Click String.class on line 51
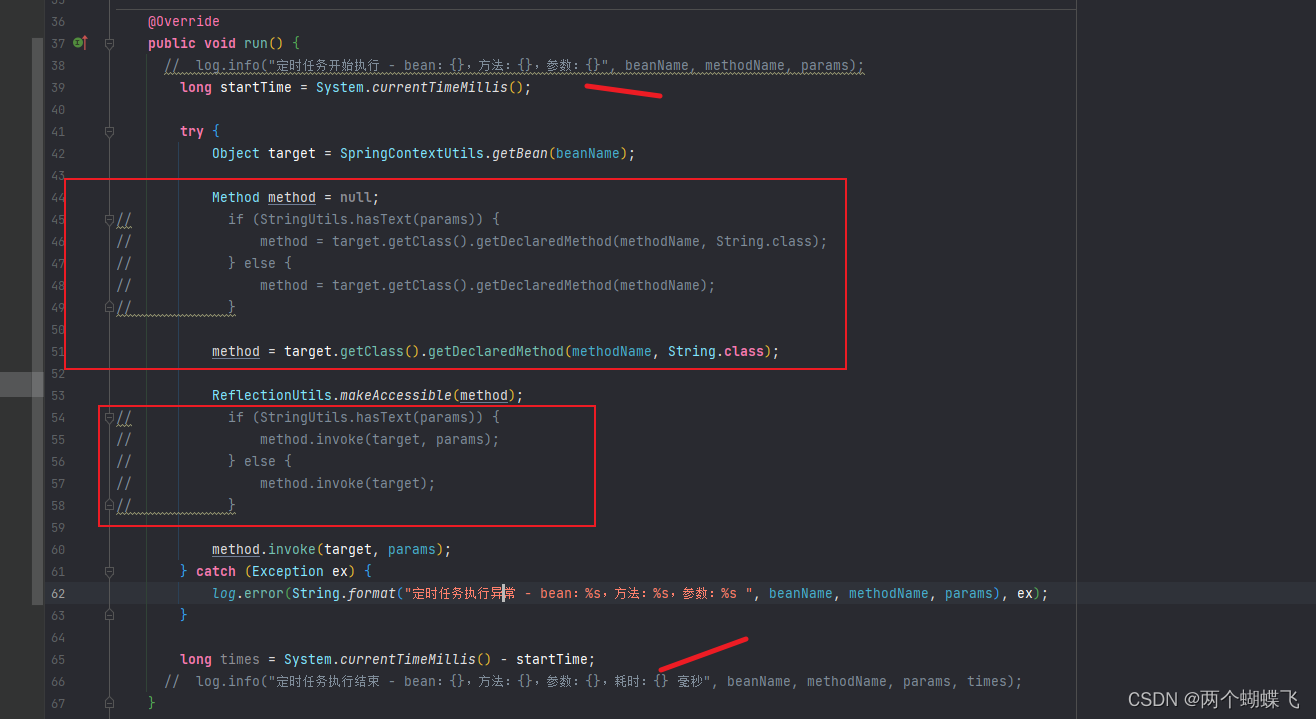This screenshot has width=1316, height=719. [x=716, y=351]
